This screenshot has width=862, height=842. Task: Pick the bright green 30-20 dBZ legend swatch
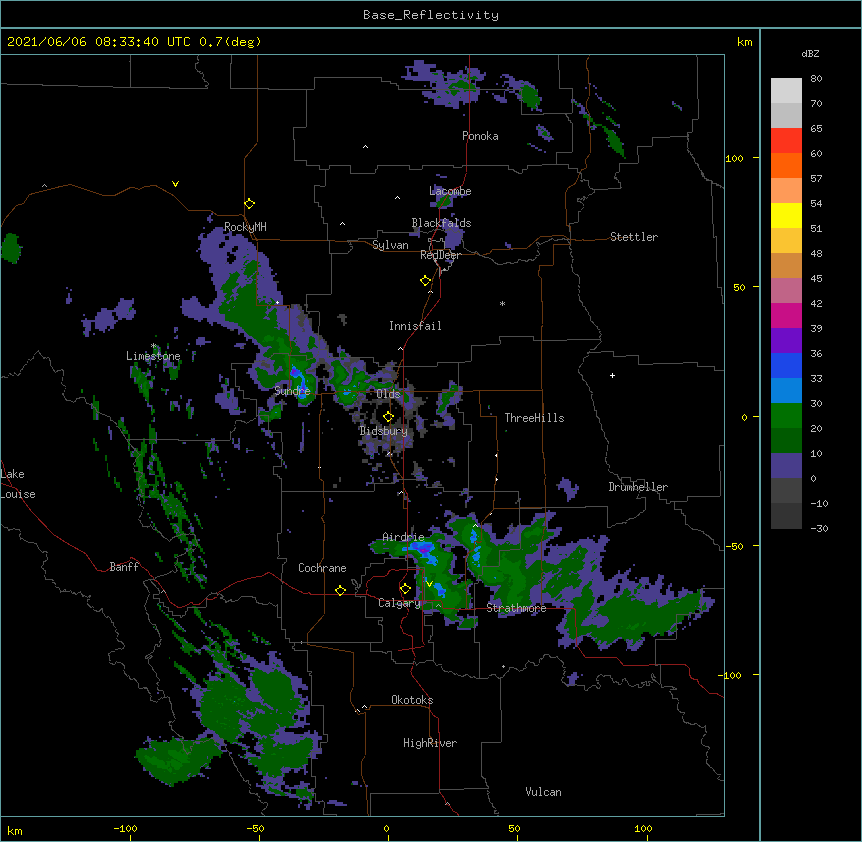[x=786, y=416]
